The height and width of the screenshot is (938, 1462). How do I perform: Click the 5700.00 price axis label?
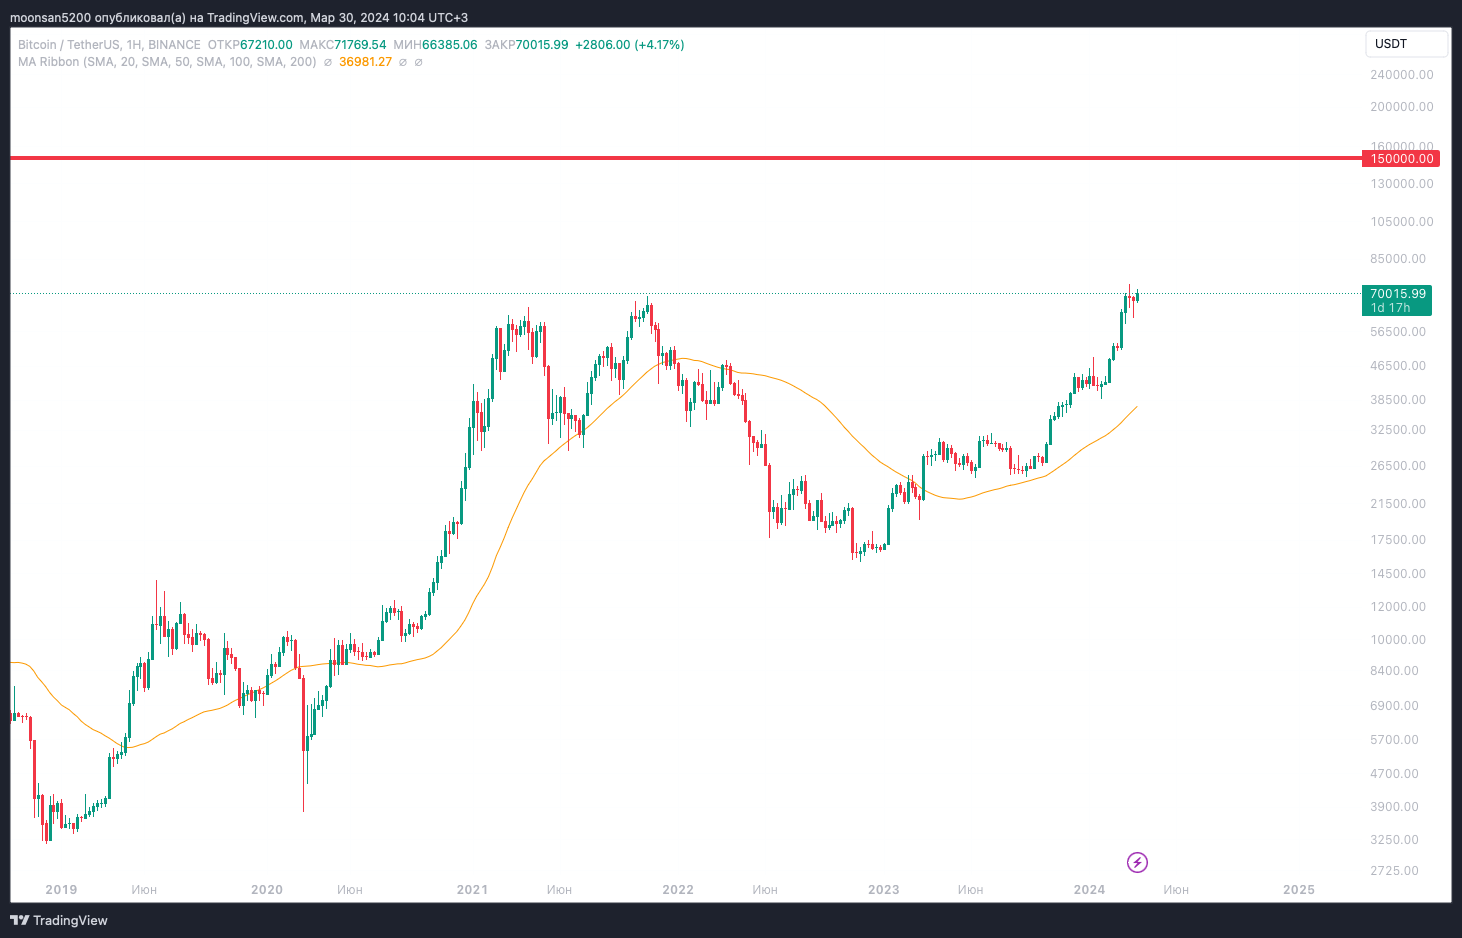1394,740
